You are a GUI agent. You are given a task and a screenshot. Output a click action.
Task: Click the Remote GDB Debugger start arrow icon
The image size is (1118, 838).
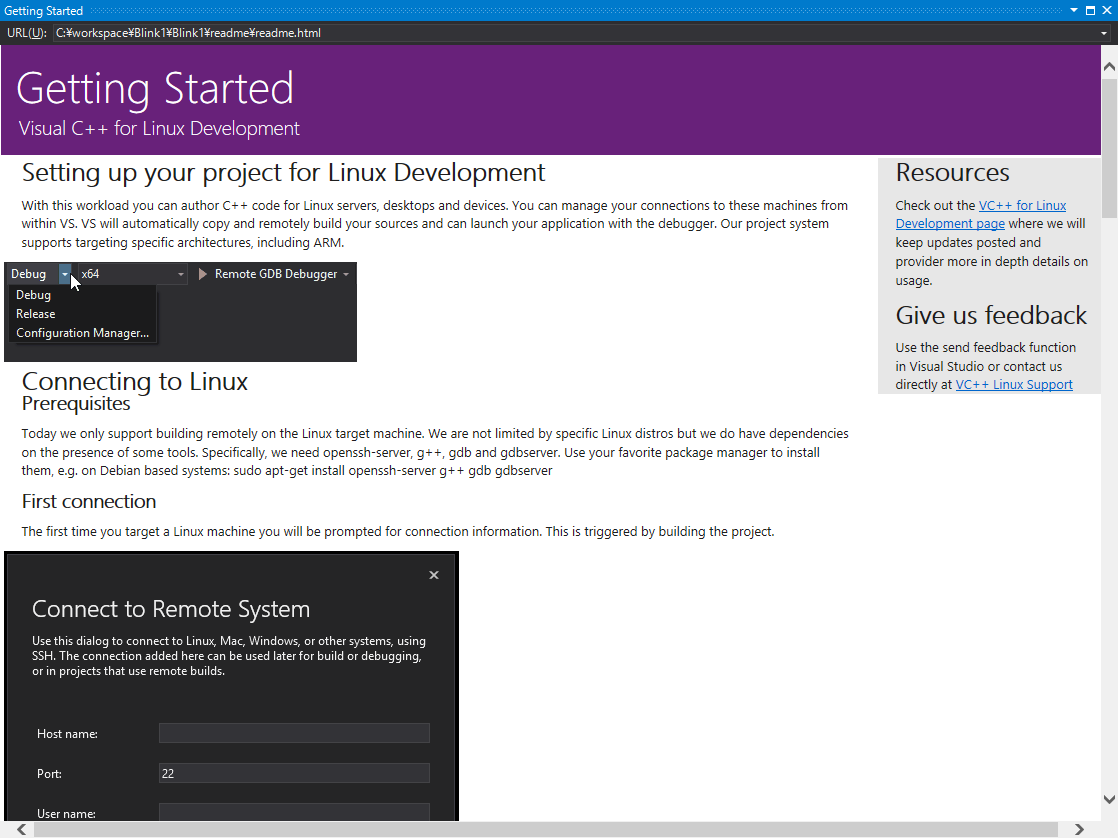click(x=202, y=274)
